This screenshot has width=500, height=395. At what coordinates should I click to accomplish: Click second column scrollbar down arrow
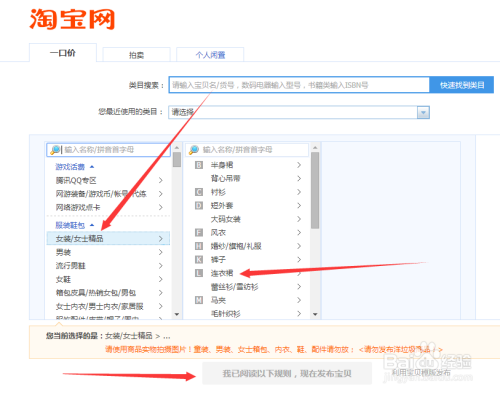pos(315,314)
